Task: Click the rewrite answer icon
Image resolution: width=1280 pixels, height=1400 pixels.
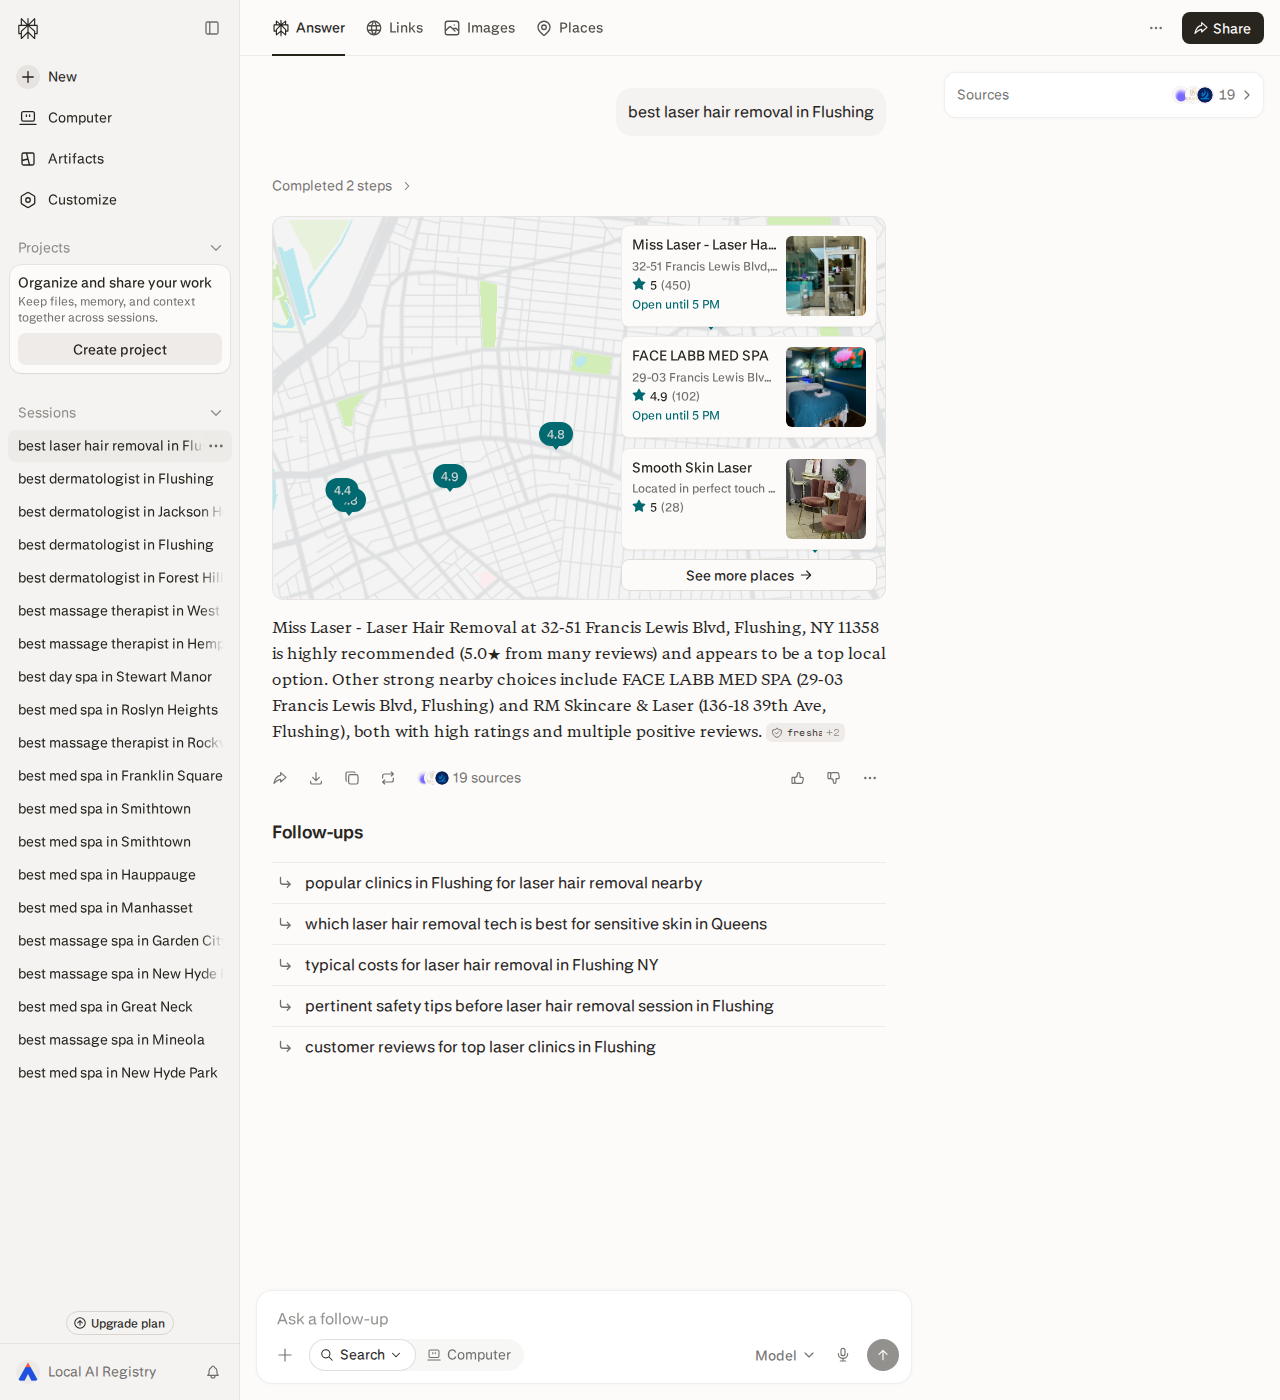Action: [x=388, y=778]
